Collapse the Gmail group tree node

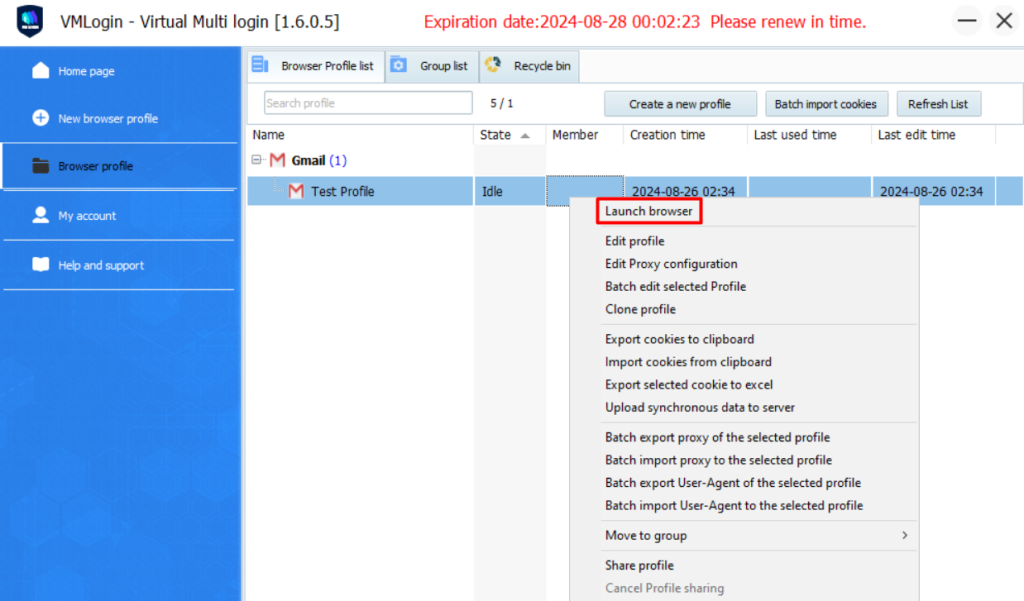257,159
